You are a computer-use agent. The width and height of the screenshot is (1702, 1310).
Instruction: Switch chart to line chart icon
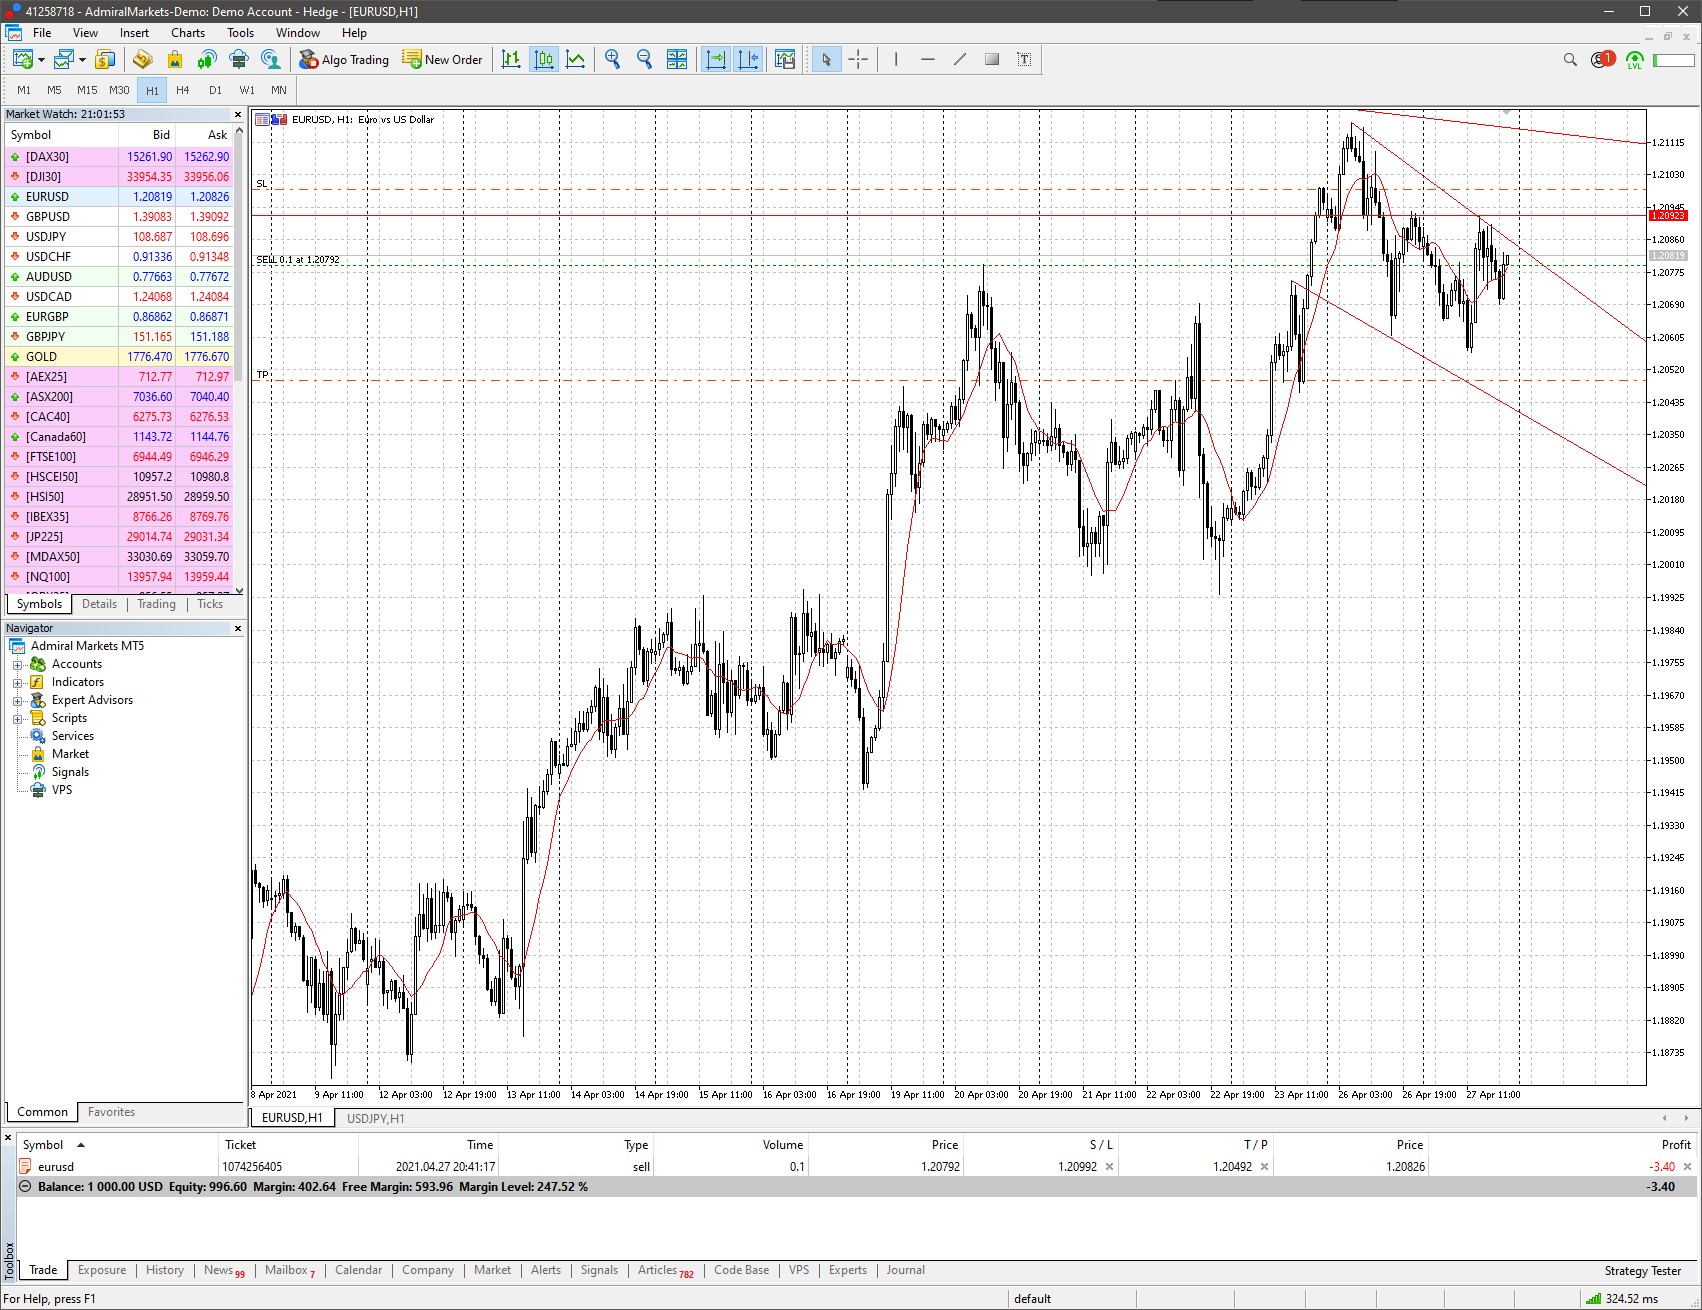[576, 60]
